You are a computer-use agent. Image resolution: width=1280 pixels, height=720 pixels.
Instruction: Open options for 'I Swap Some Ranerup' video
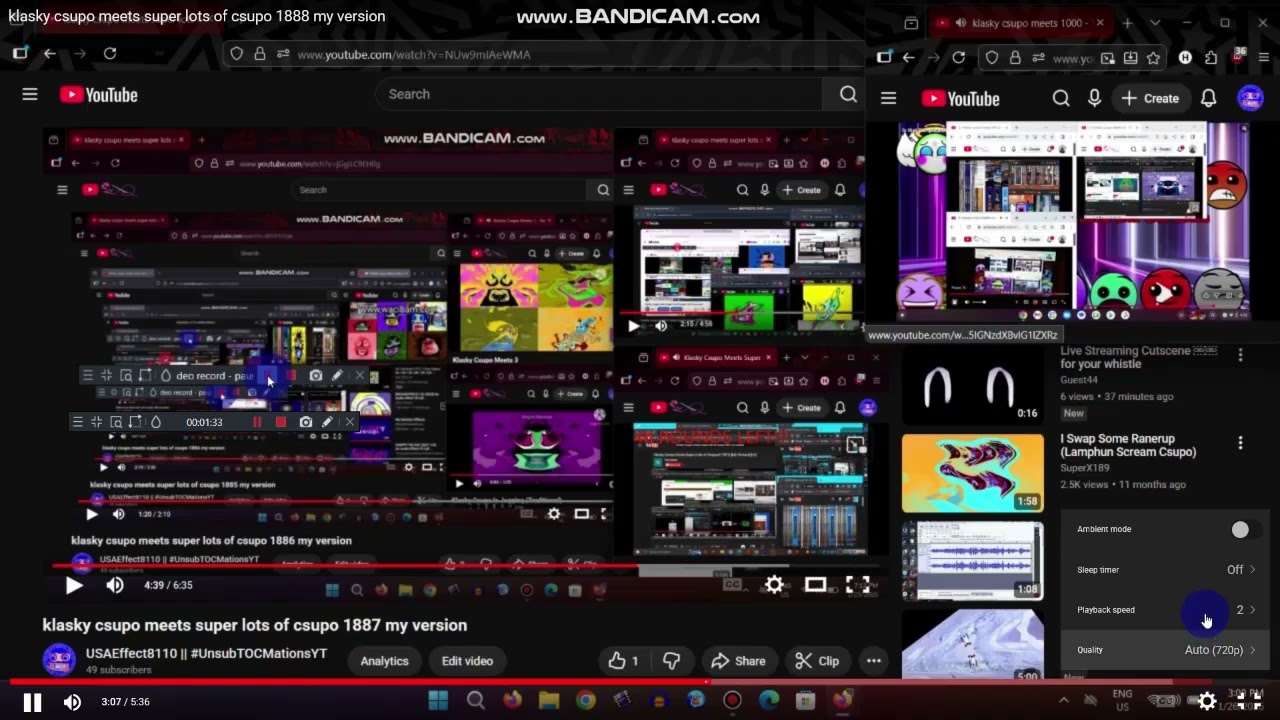click(1240, 443)
